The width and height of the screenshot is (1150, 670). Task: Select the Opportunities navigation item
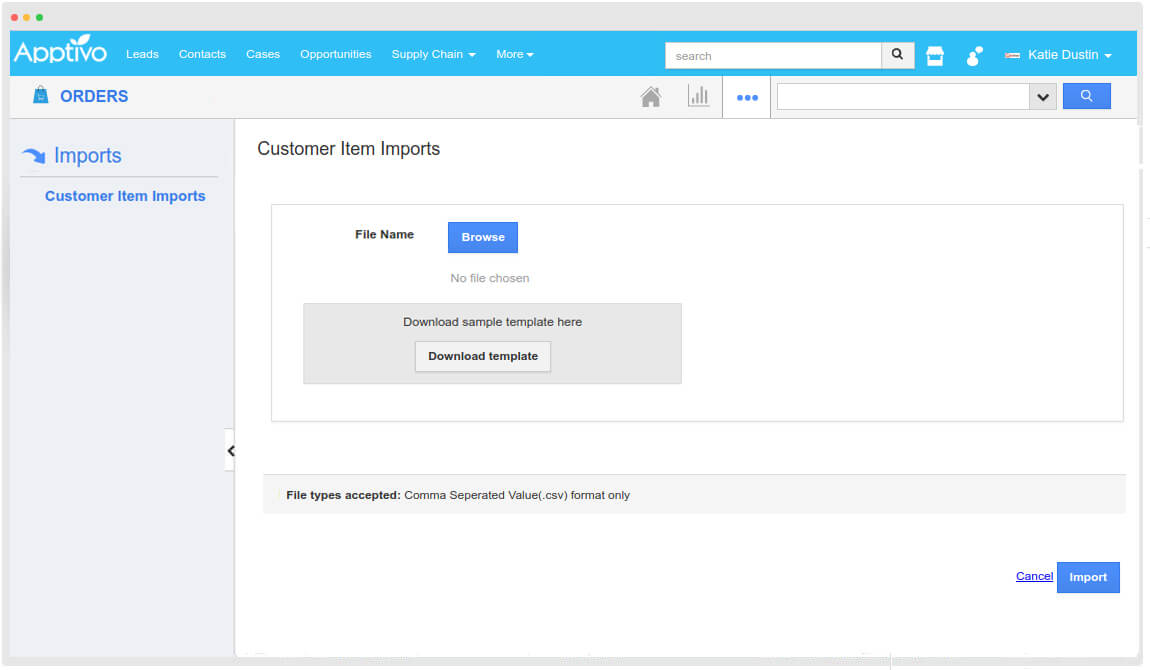tap(335, 55)
